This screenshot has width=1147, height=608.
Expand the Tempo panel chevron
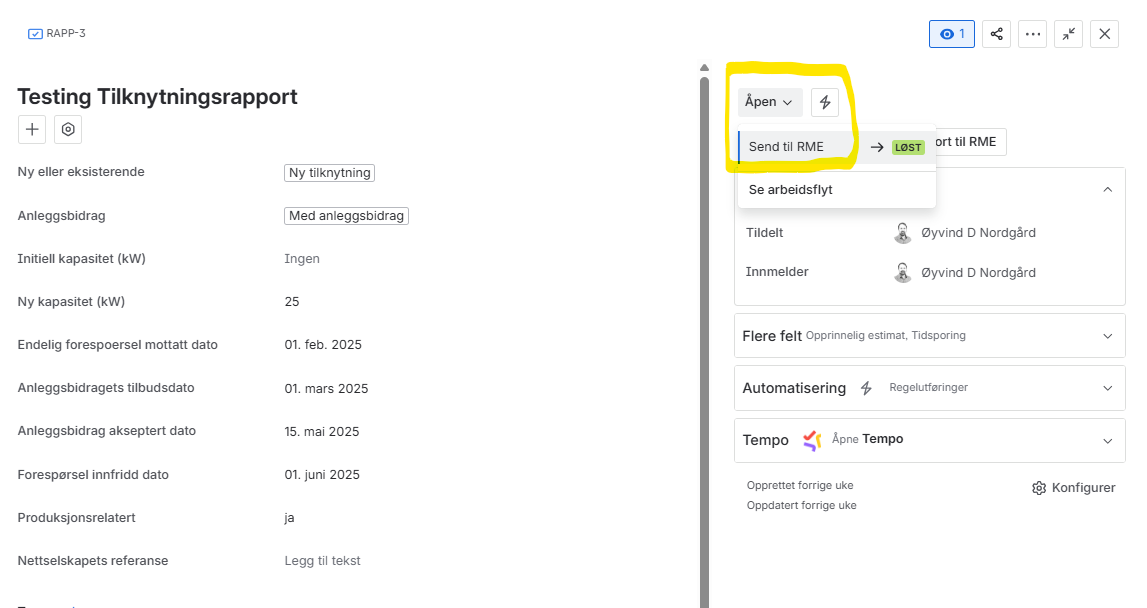point(1107,441)
